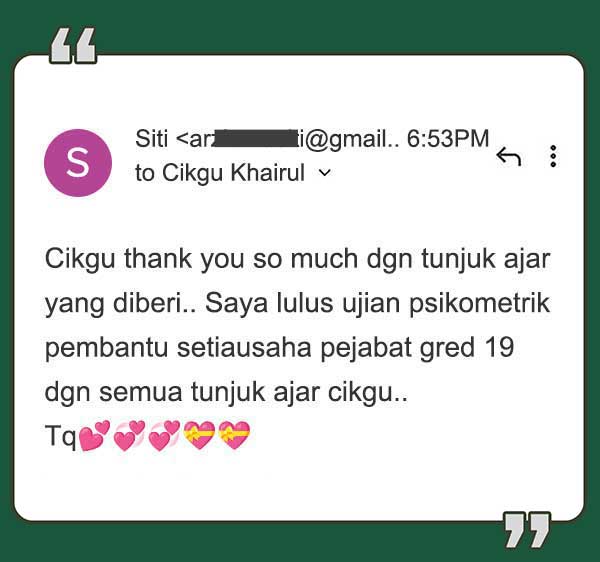
Task: Select the two hearts emoji after Tq
Action: click(94, 436)
